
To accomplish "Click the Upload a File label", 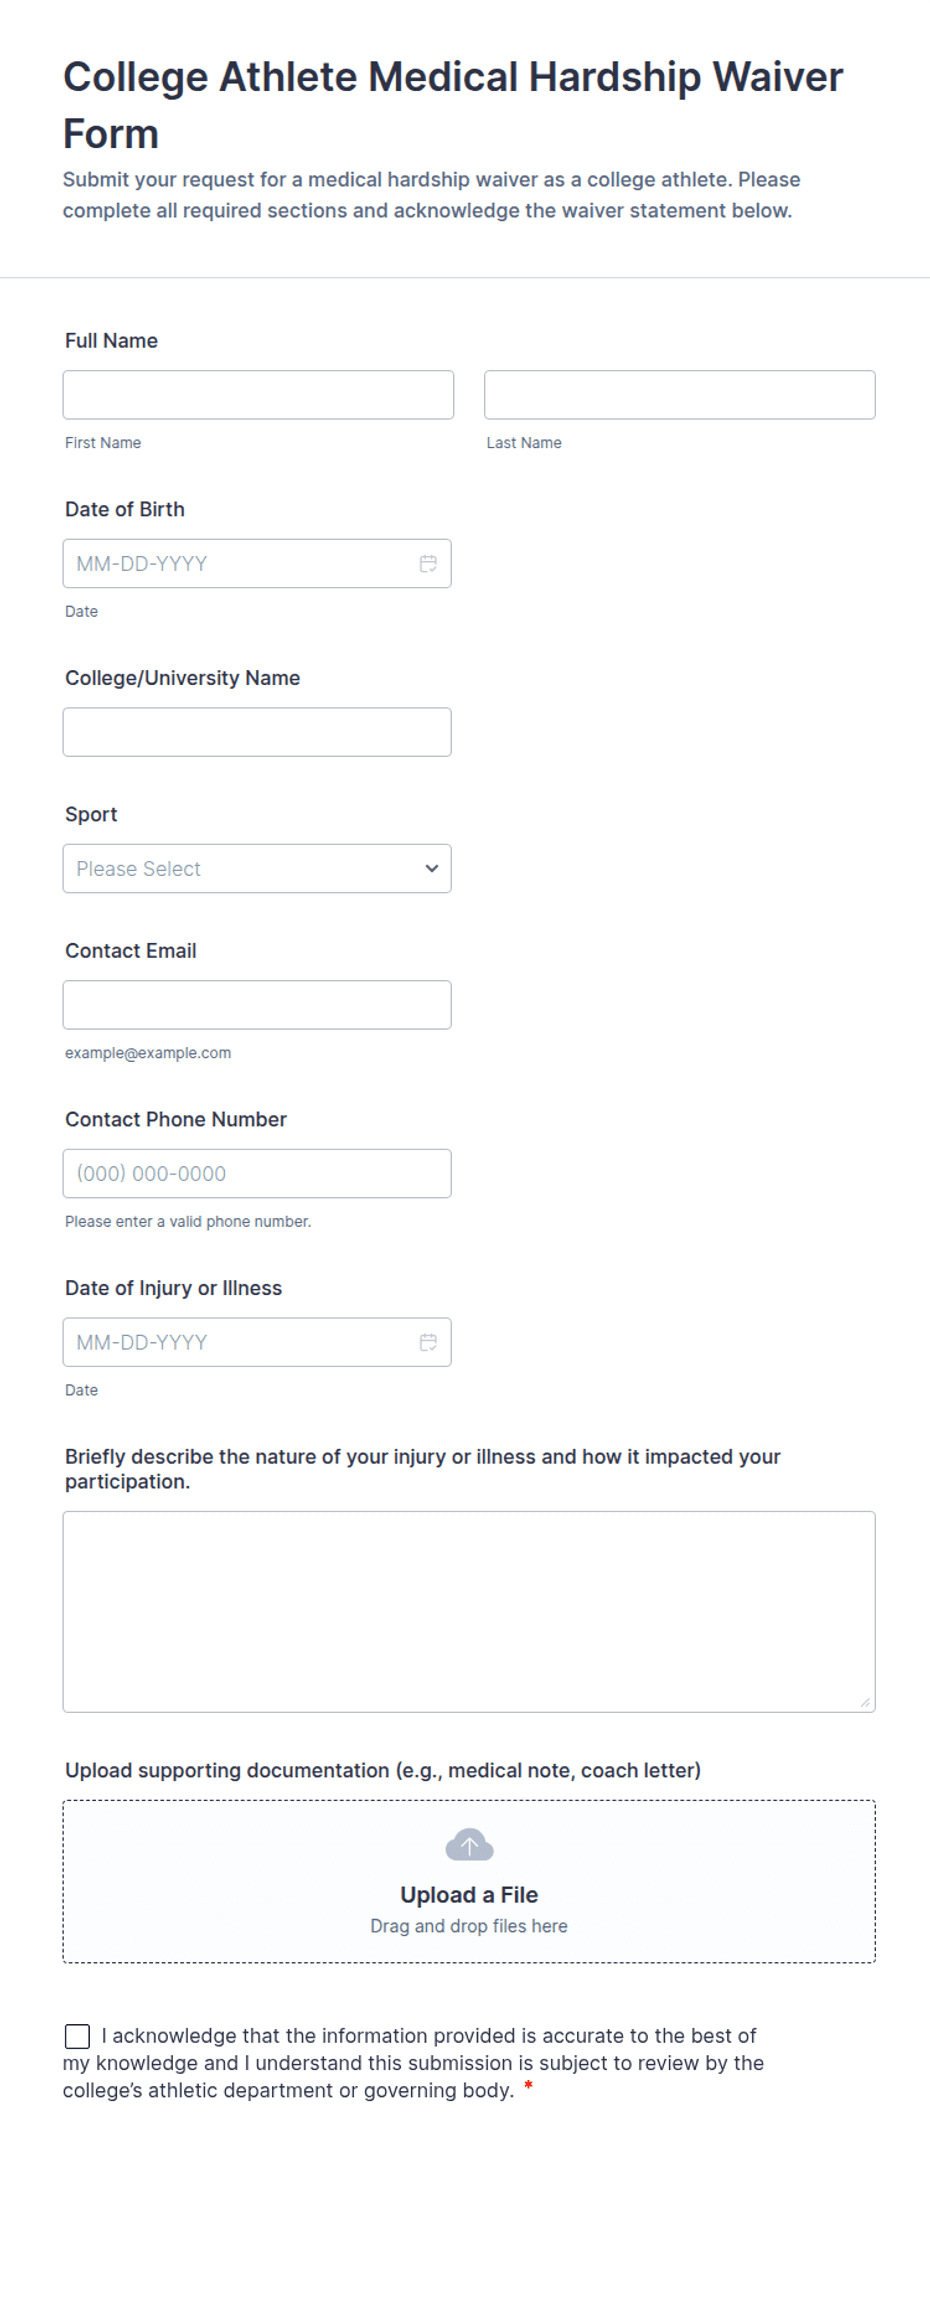I will coord(469,1895).
